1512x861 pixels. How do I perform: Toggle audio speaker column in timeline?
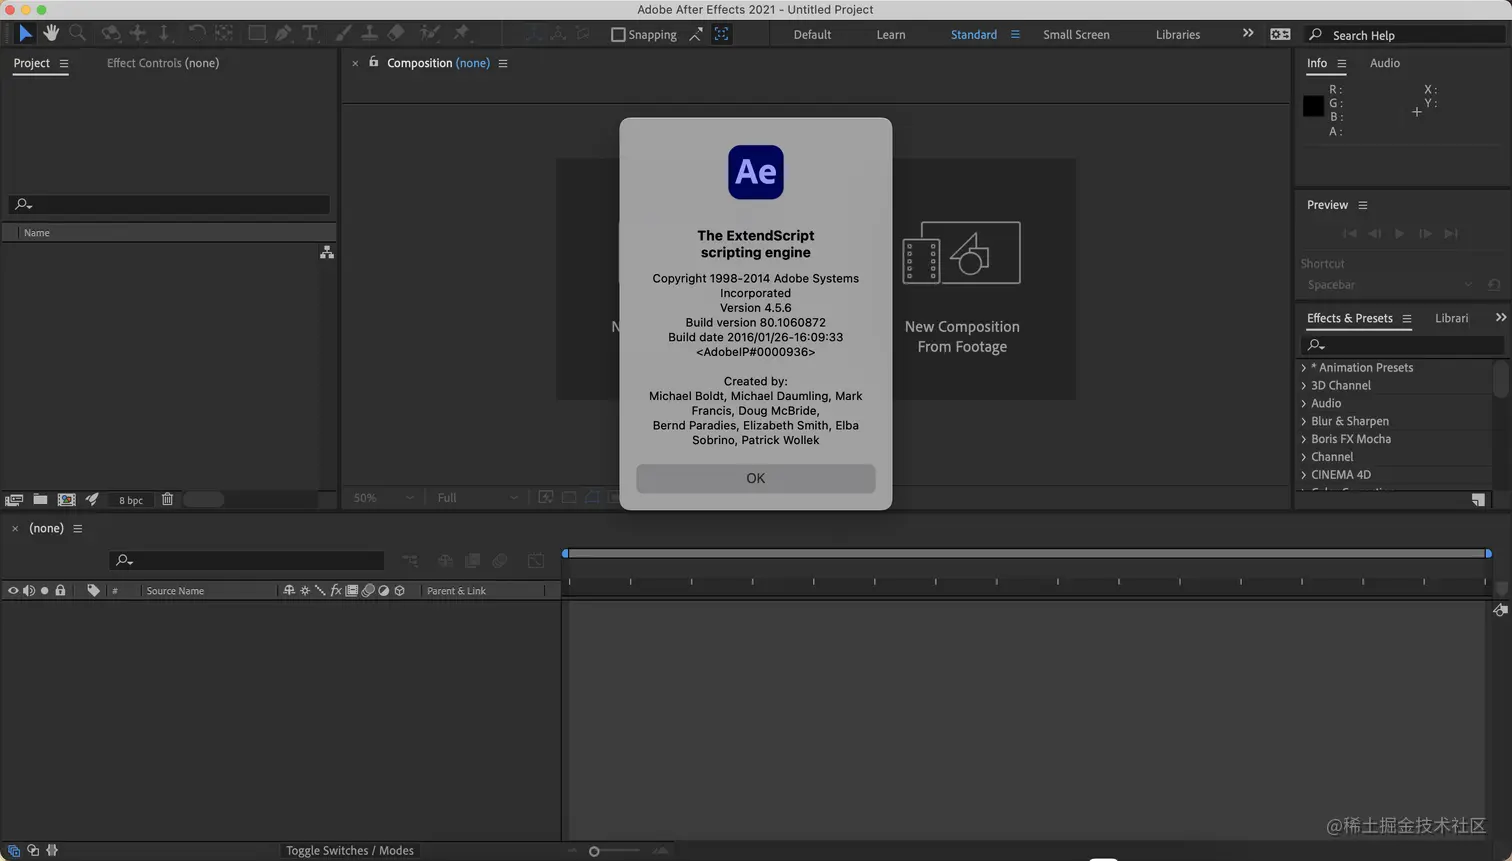29,590
